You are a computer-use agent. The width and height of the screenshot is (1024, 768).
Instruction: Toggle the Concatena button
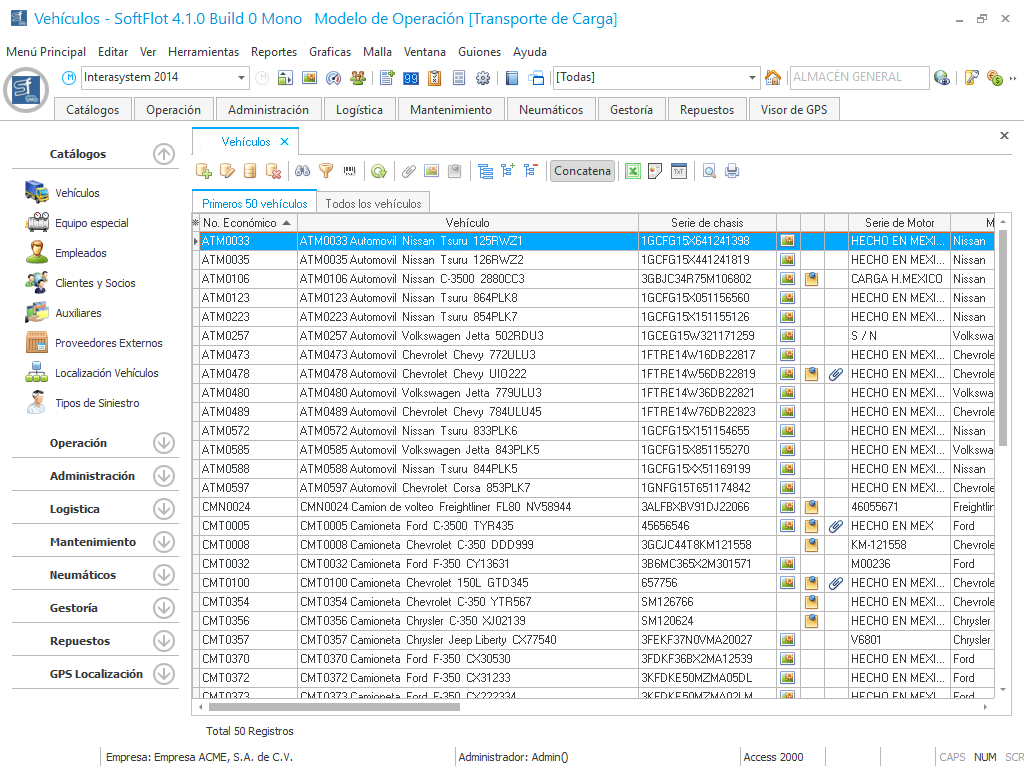(582, 171)
